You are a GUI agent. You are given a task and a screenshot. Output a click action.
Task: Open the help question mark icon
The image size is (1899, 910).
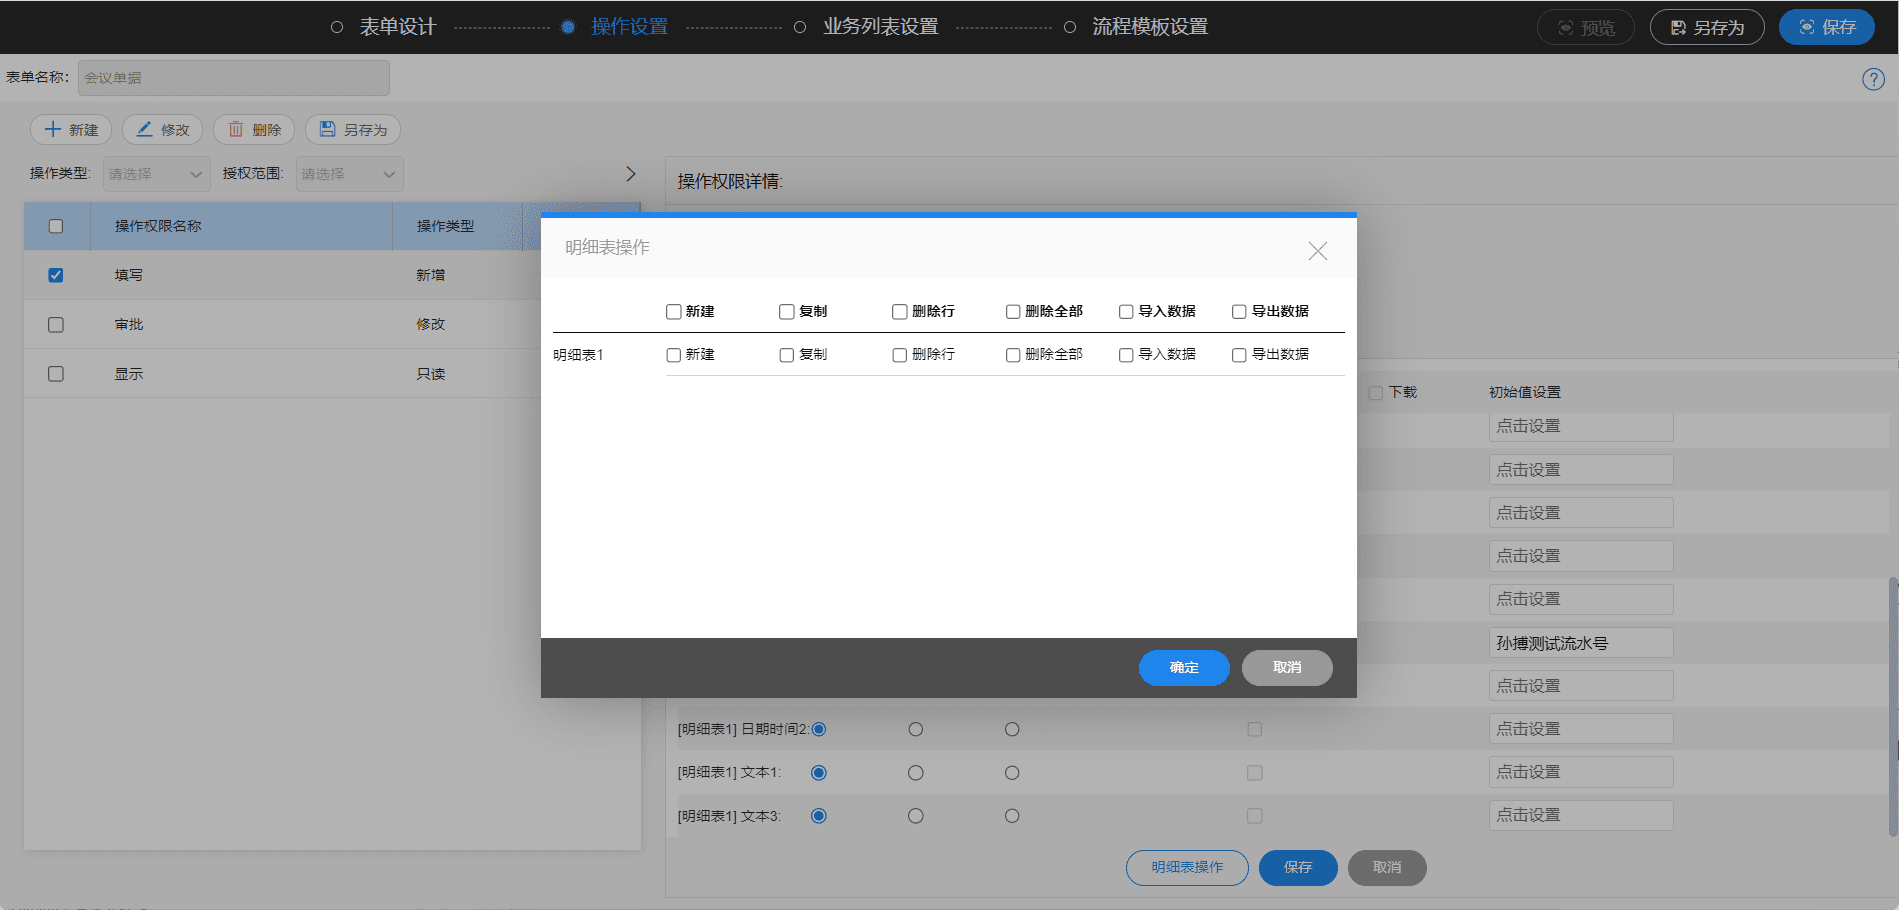(x=1873, y=80)
